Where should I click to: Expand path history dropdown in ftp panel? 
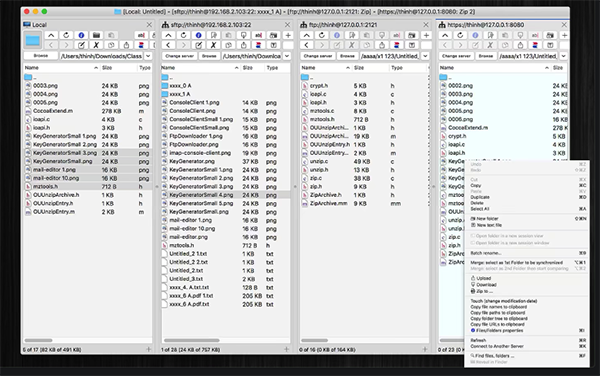pyautogui.click(x=425, y=56)
